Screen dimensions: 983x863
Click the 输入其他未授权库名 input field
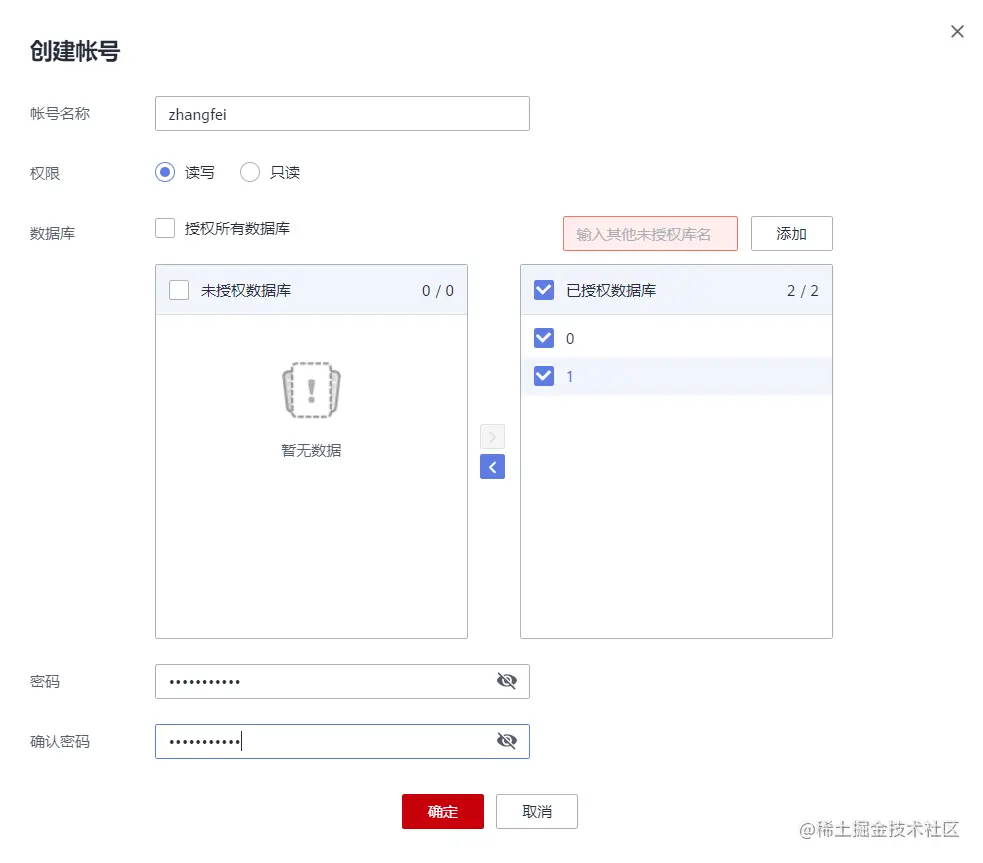(x=650, y=234)
